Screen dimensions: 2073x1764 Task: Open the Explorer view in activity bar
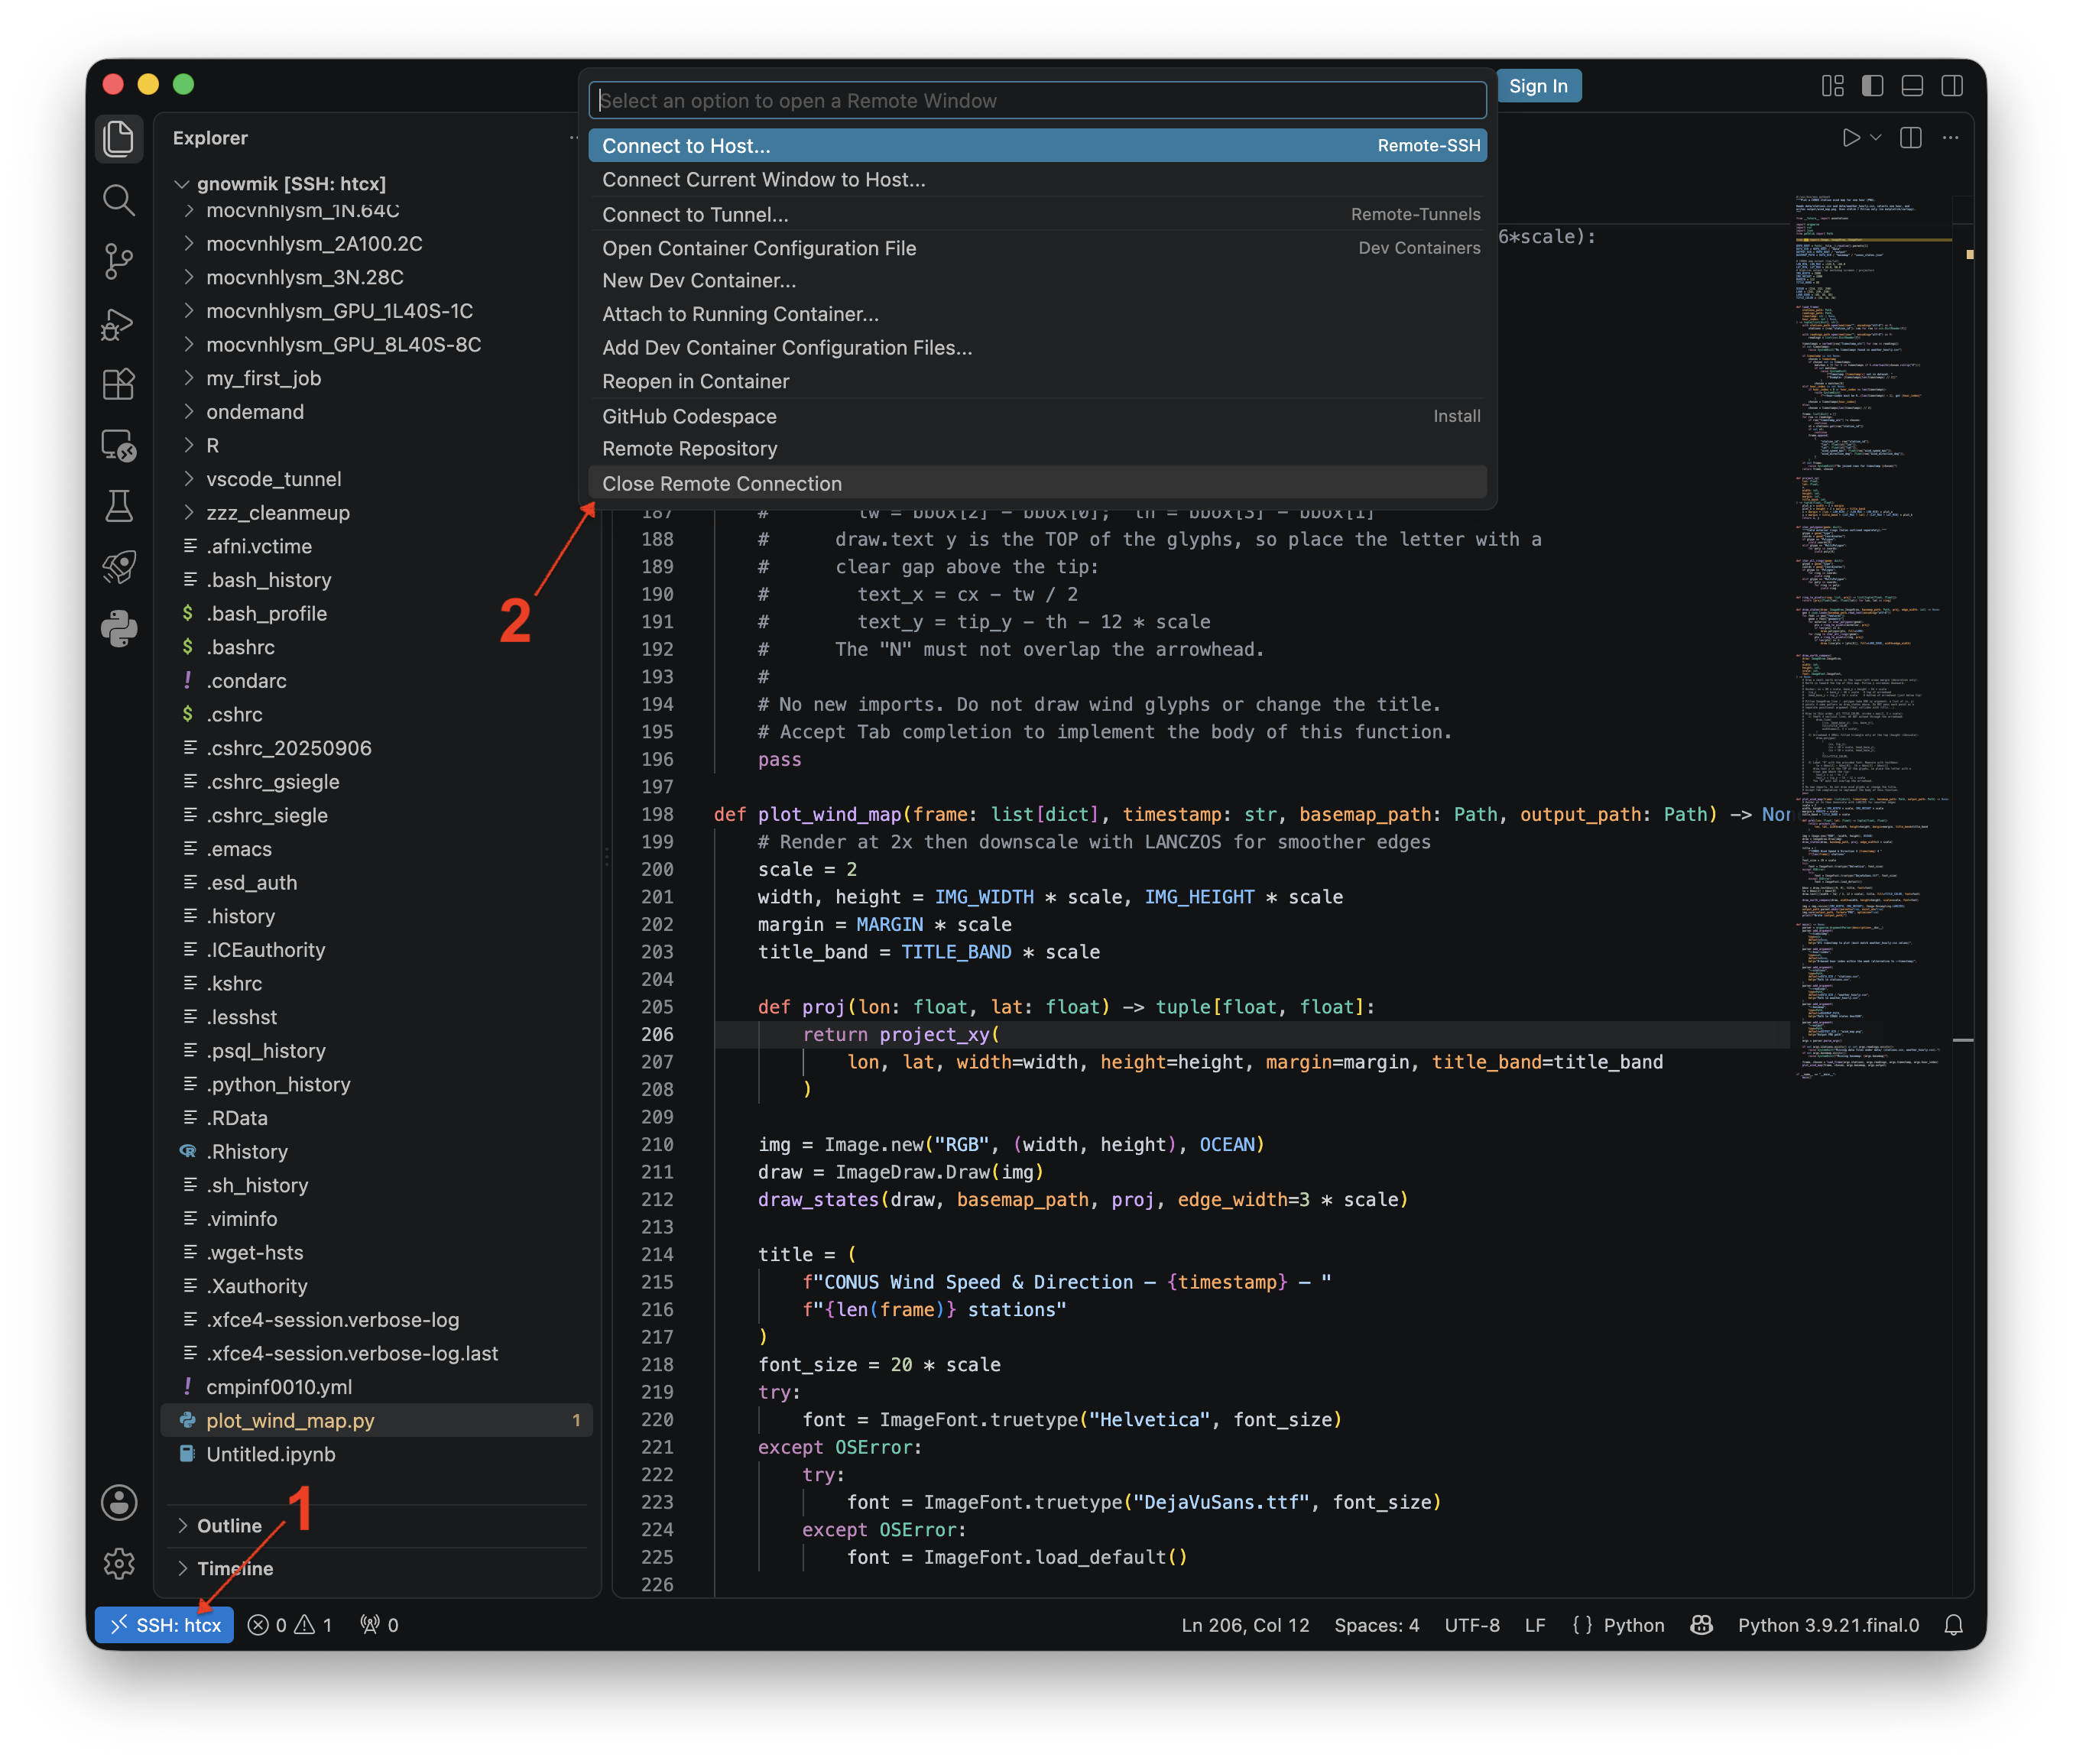(x=118, y=138)
